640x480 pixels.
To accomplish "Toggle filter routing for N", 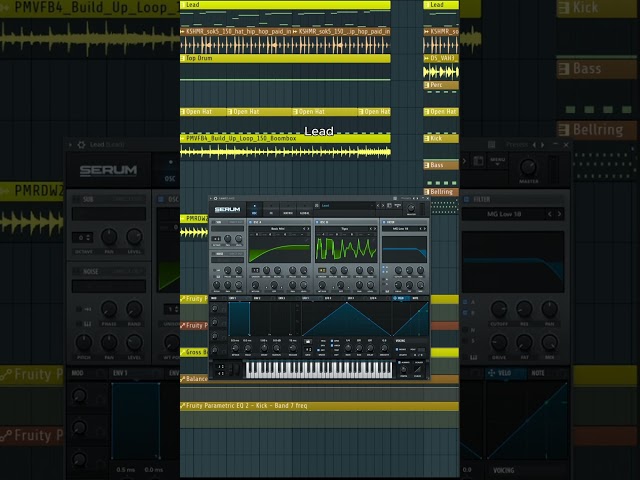I will click(383, 279).
